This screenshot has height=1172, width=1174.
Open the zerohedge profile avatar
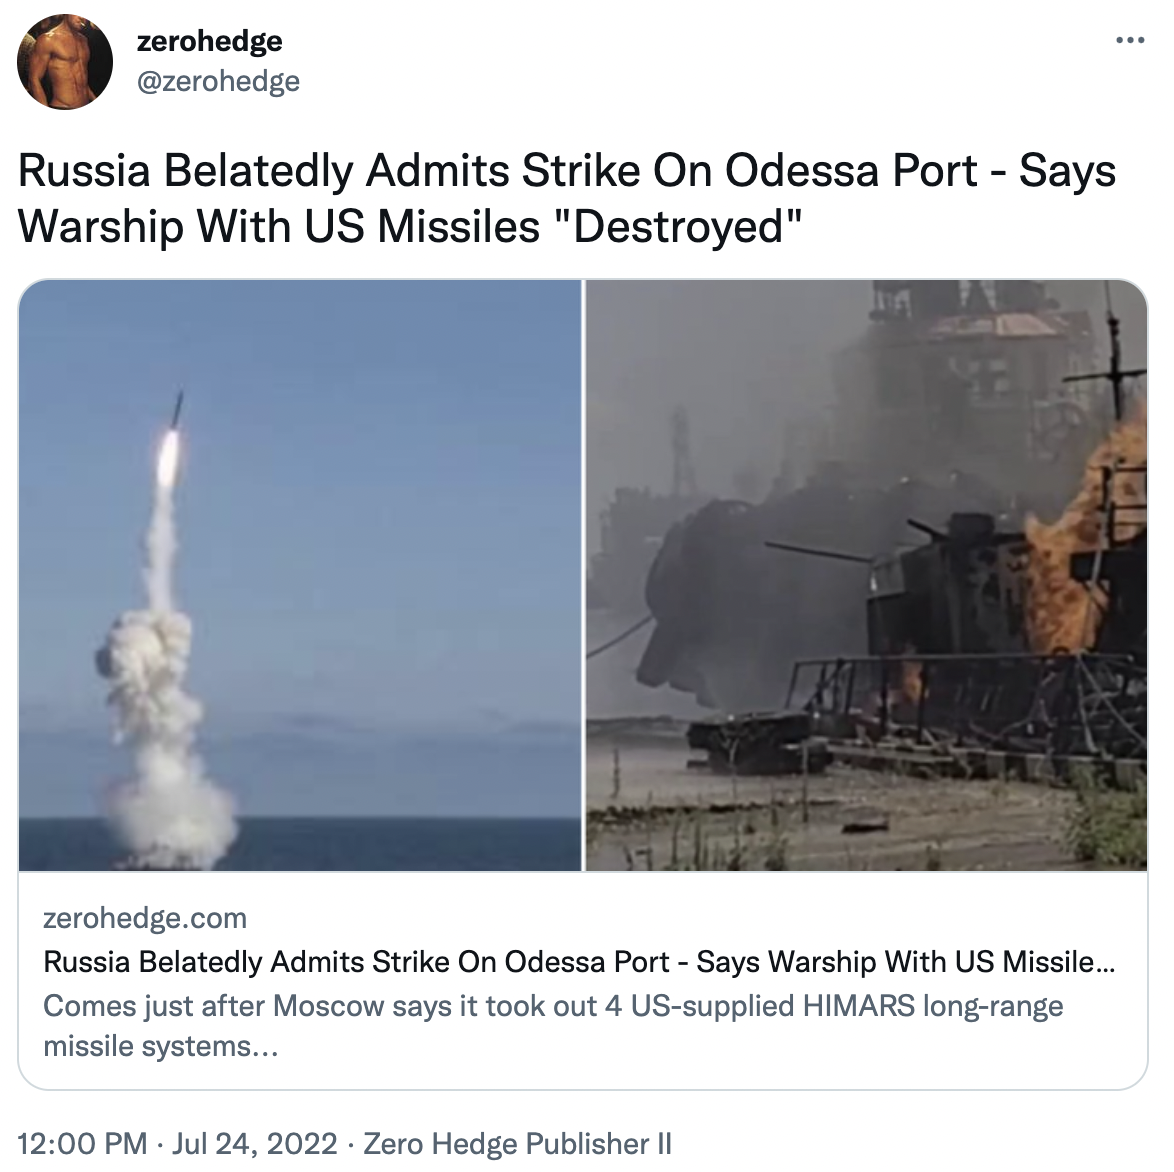pos(64,61)
